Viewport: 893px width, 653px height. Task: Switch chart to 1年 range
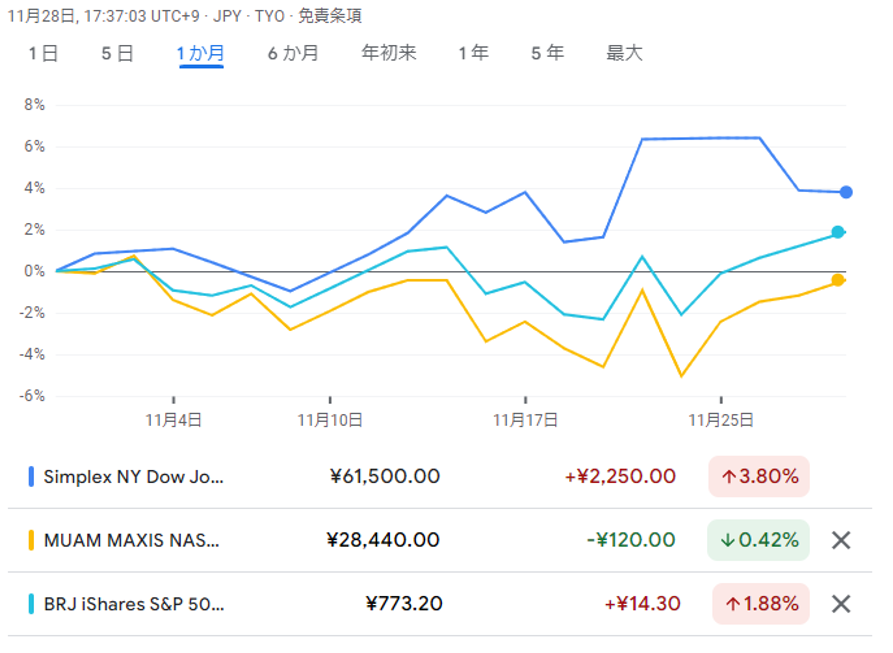(473, 54)
